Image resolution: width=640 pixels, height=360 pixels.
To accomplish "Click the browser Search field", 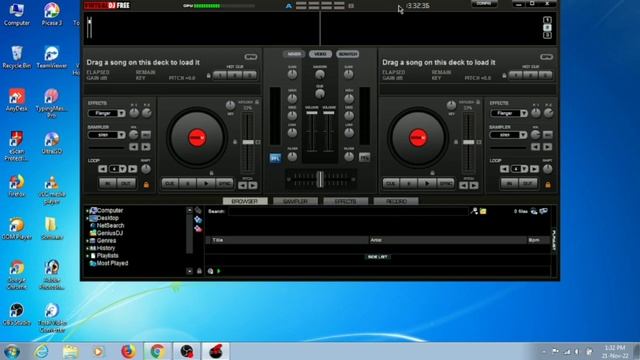I will (348, 211).
